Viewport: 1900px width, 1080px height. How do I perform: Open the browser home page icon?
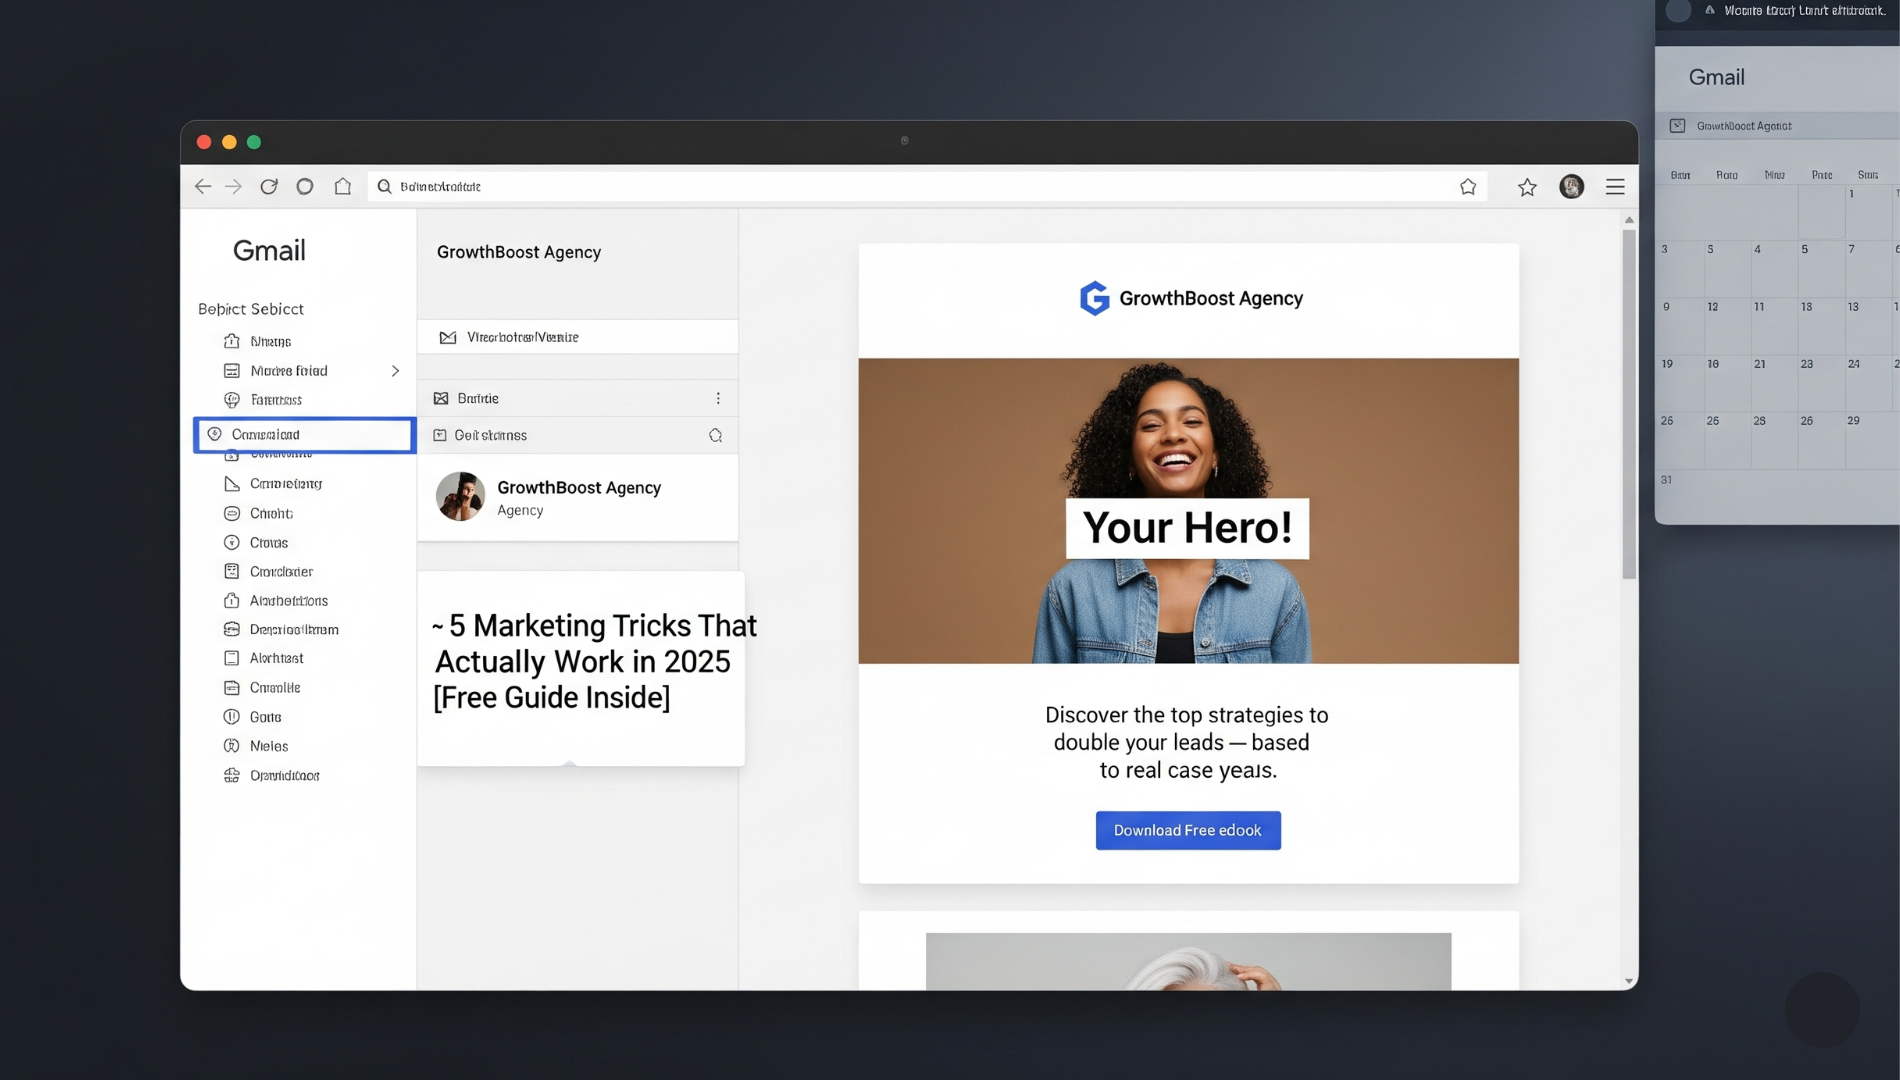click(x=343, y=186)
